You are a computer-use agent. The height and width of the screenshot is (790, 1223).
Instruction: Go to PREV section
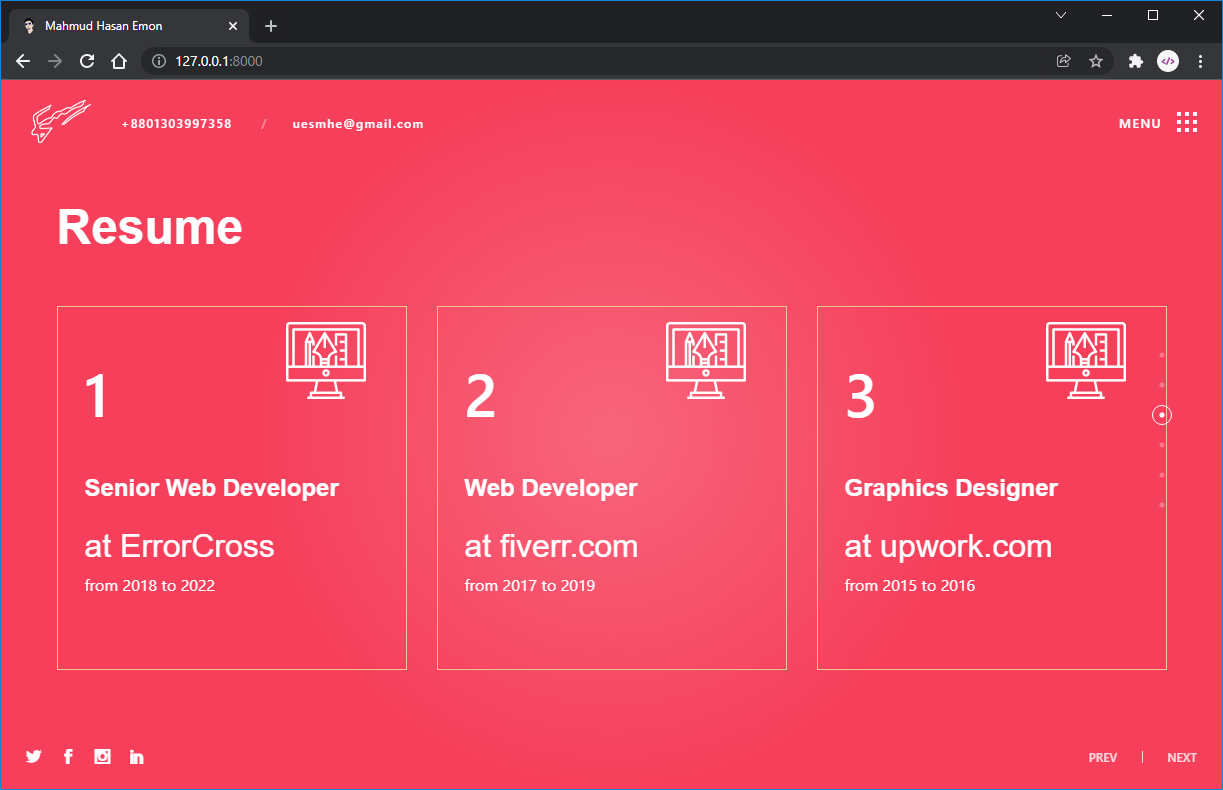tap(1103, 758)
